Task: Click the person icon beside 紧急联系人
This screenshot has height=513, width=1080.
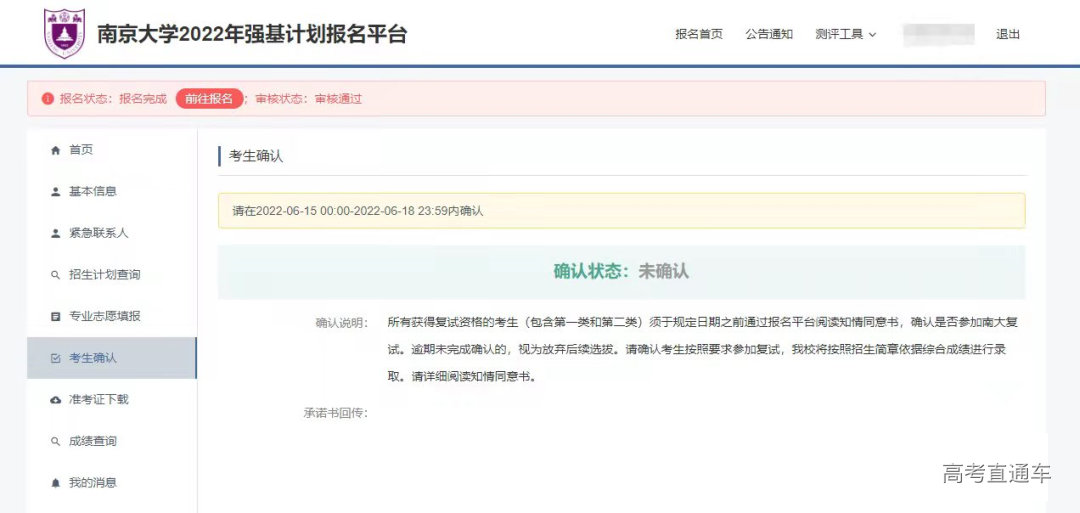Action: tap(56, 233)
